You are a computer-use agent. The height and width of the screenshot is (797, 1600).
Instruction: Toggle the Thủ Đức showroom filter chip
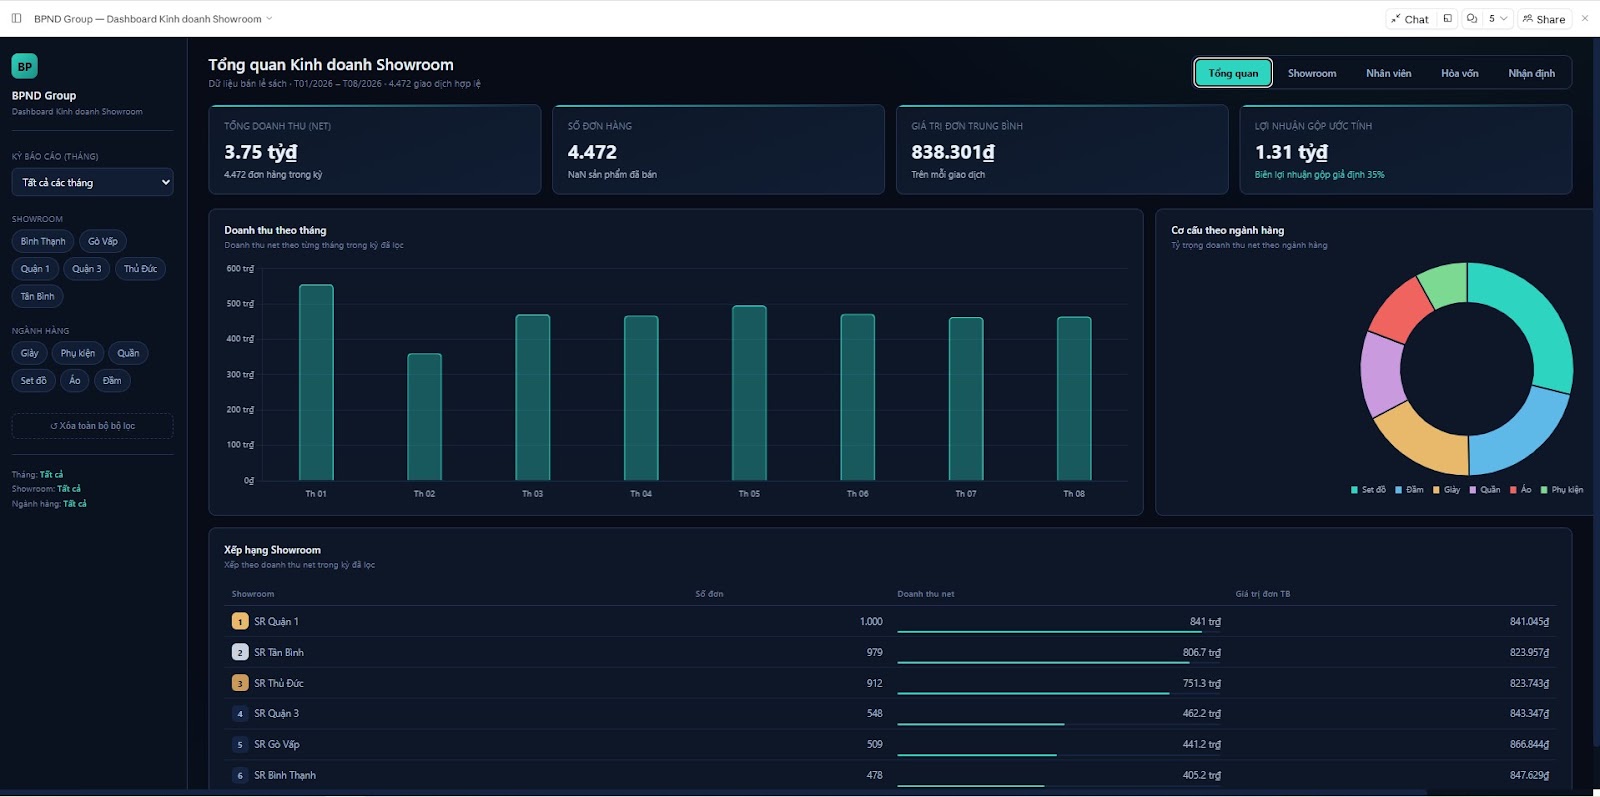140,269
